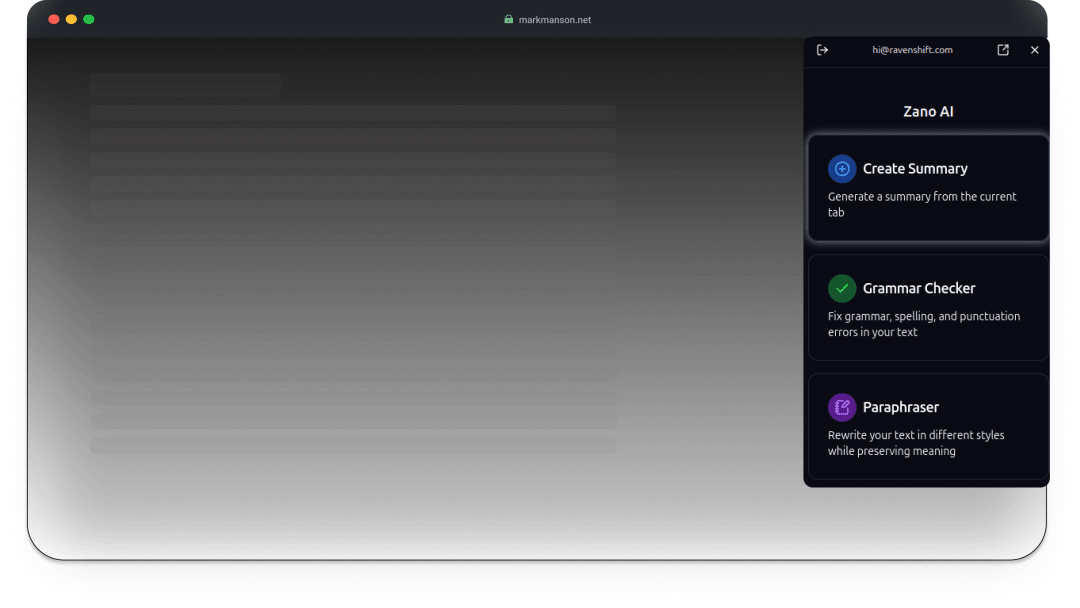Click the sign-out icon in Zano panel
1080x608 pixels.
click(x=822, y=50)
